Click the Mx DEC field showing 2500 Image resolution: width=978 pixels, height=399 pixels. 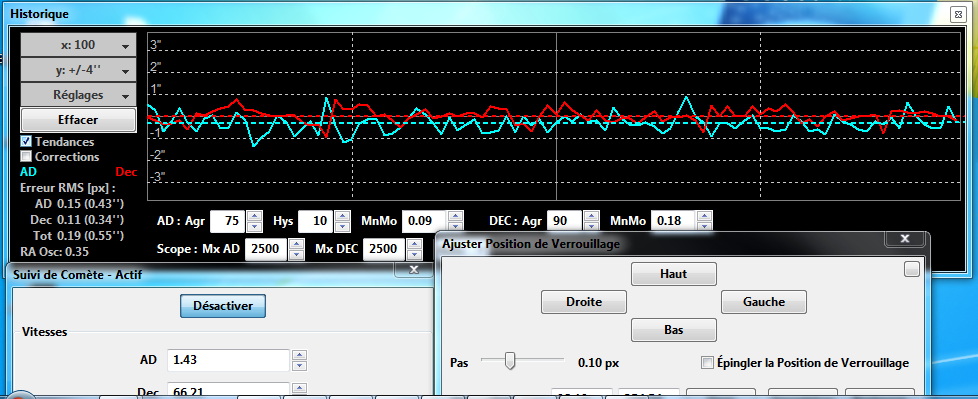pos(383,249)
